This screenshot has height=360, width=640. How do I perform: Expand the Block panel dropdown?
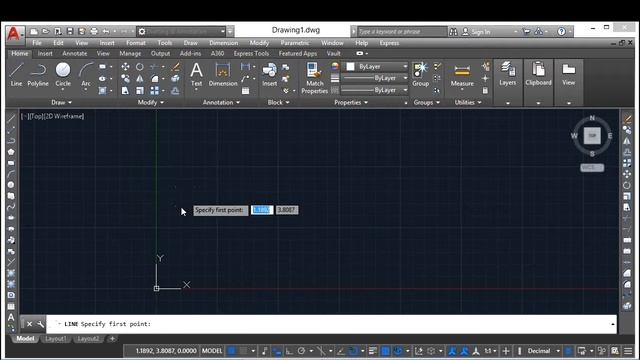(x=278, y=102)
